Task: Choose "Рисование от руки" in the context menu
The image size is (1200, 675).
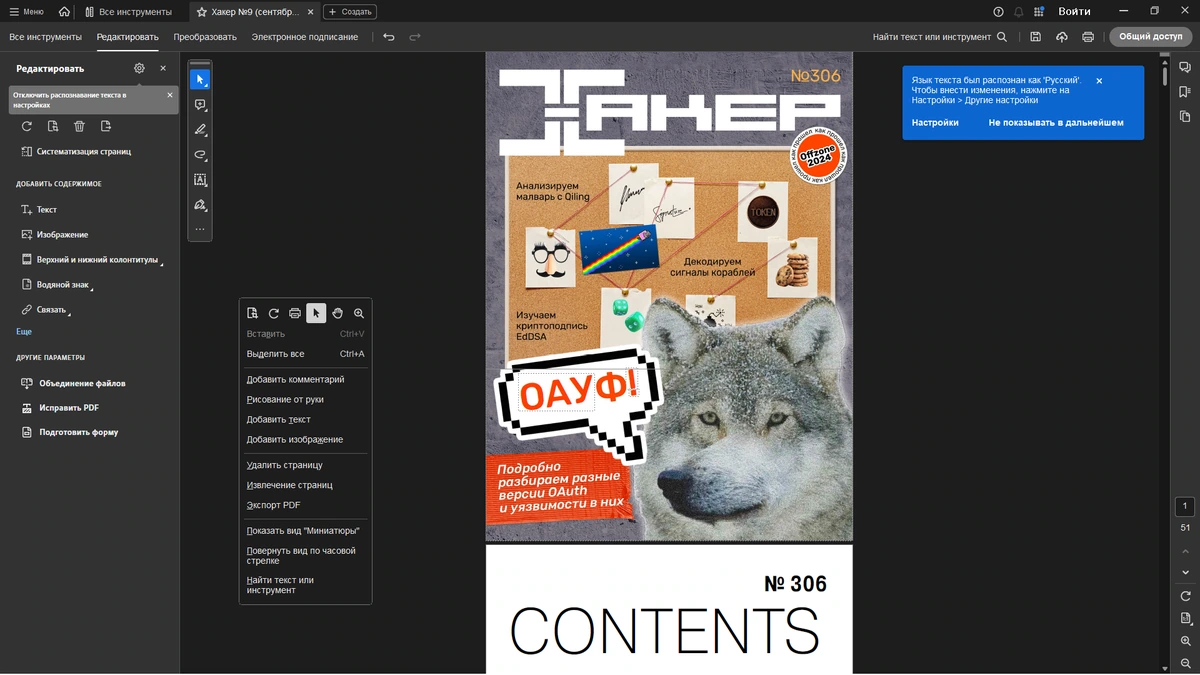Action: tap(305, 399)
